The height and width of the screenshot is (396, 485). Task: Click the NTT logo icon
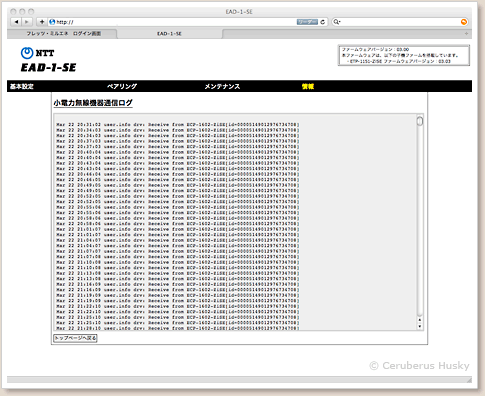click(27, 53)
